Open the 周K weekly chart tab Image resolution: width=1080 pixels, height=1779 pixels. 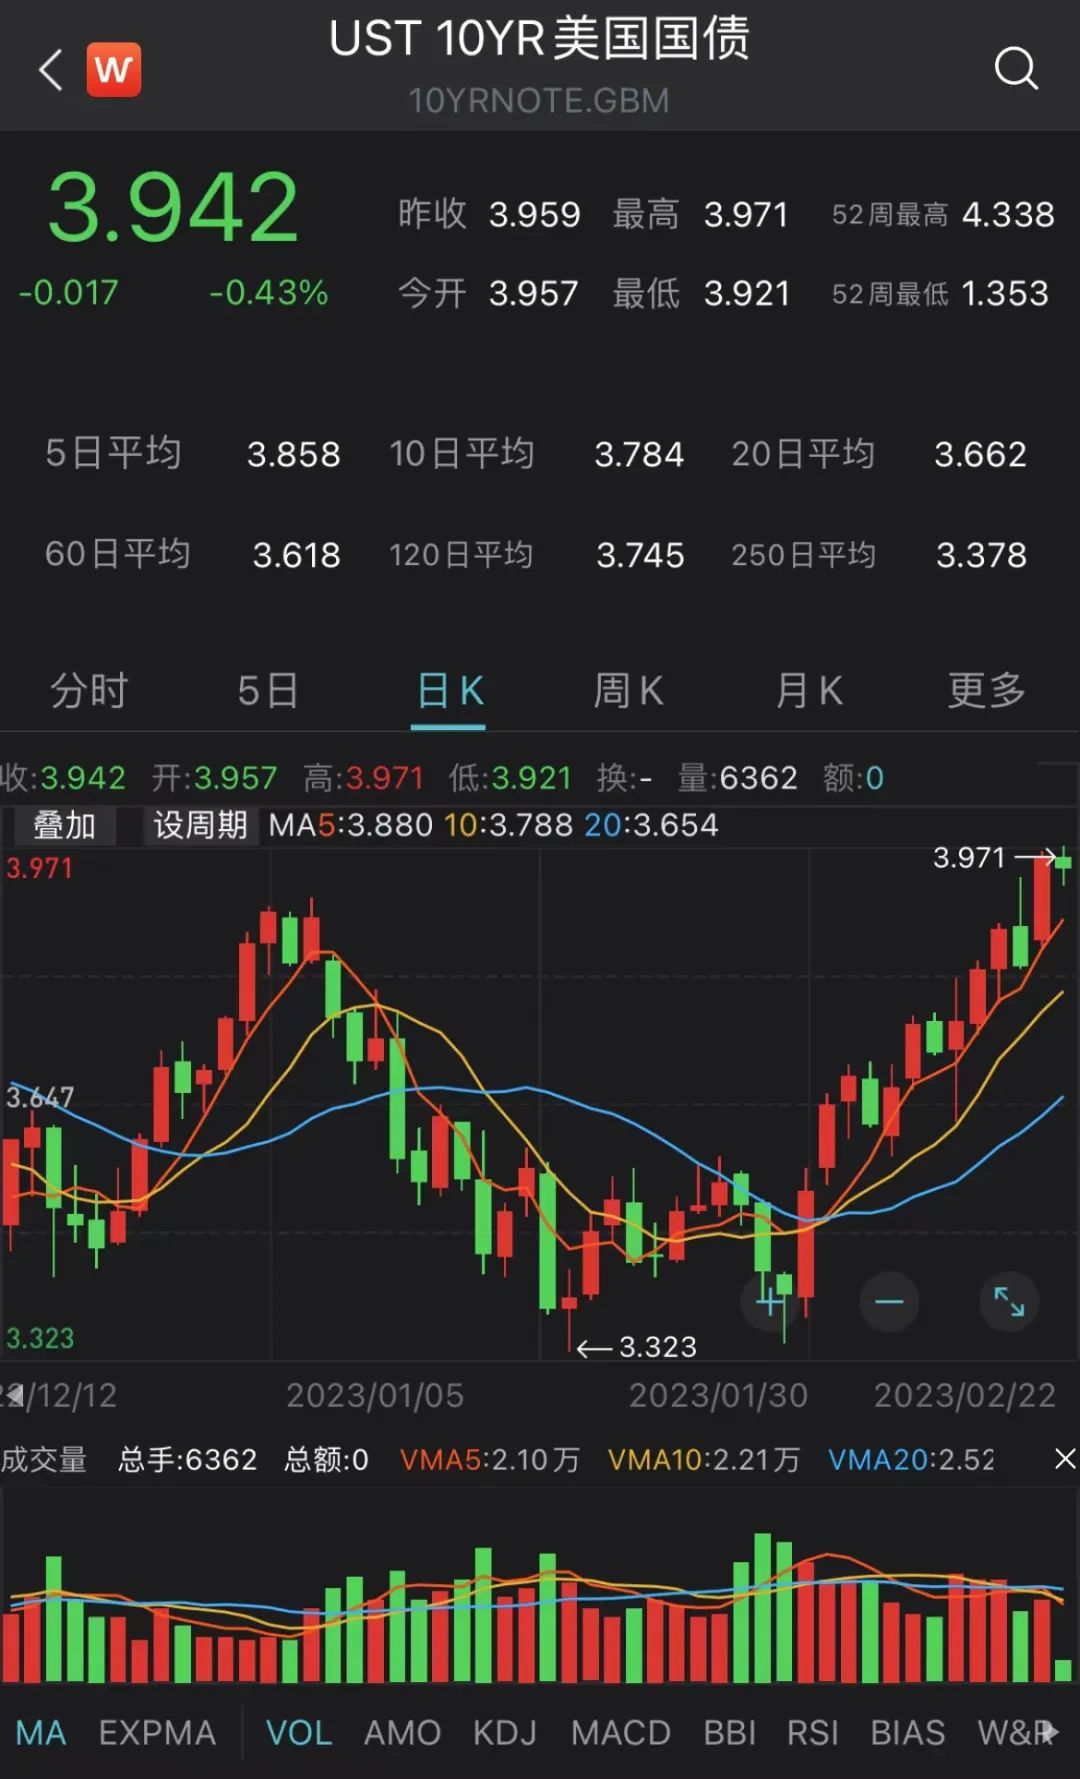[628, 690]
